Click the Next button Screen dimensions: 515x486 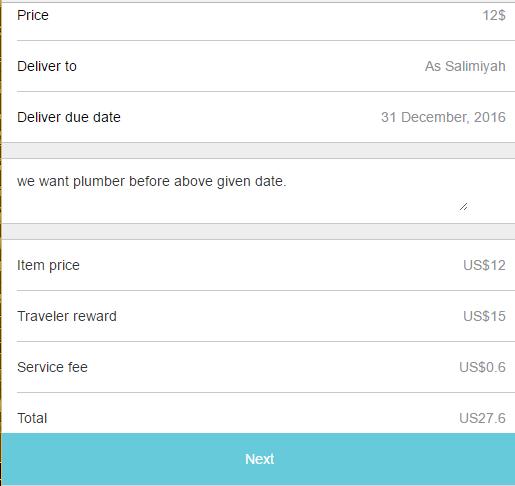pos(258,459)
